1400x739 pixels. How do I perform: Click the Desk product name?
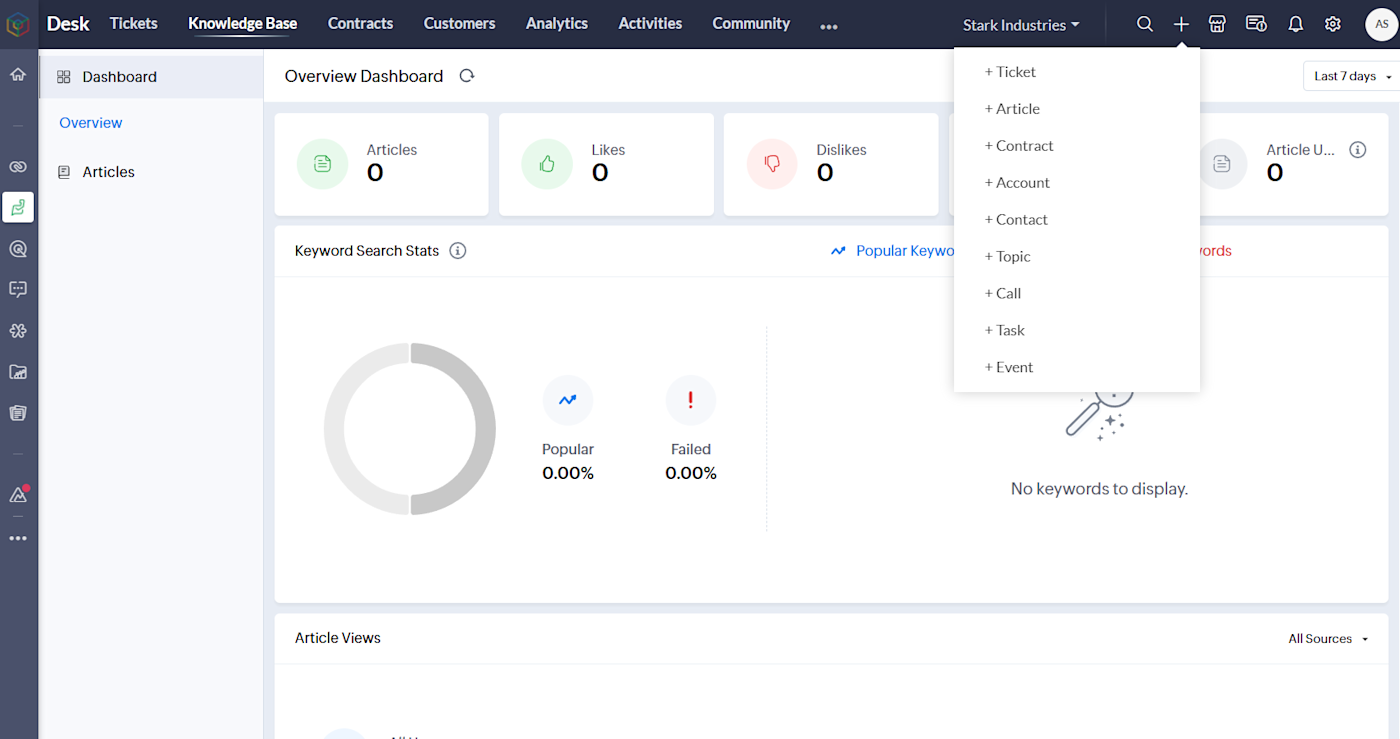click(x=68, y=24)
